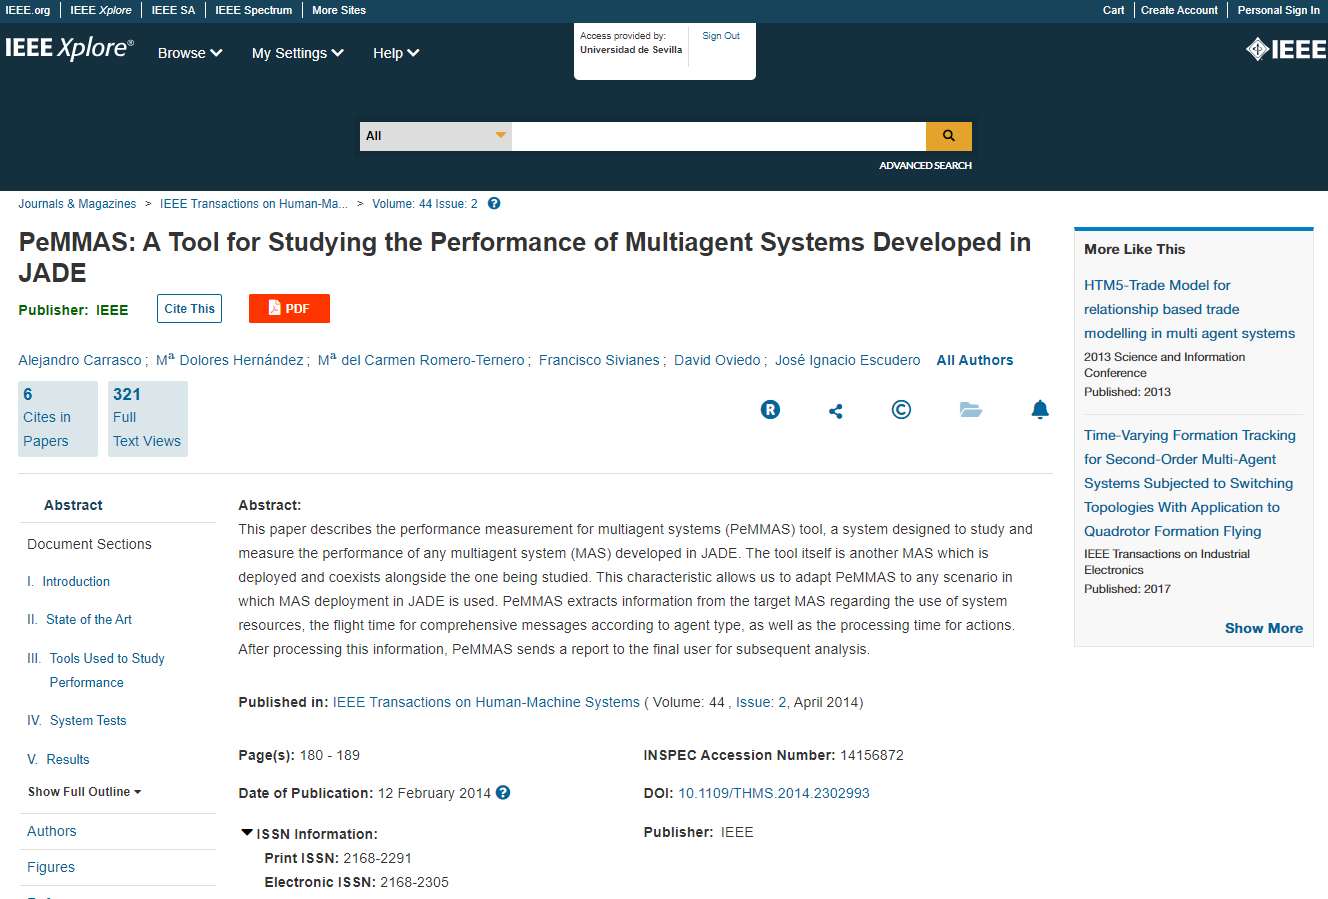Screen dimensions: 1328x899
Task: Open the IEEE logo homepage link
Action: [1286, 49]
